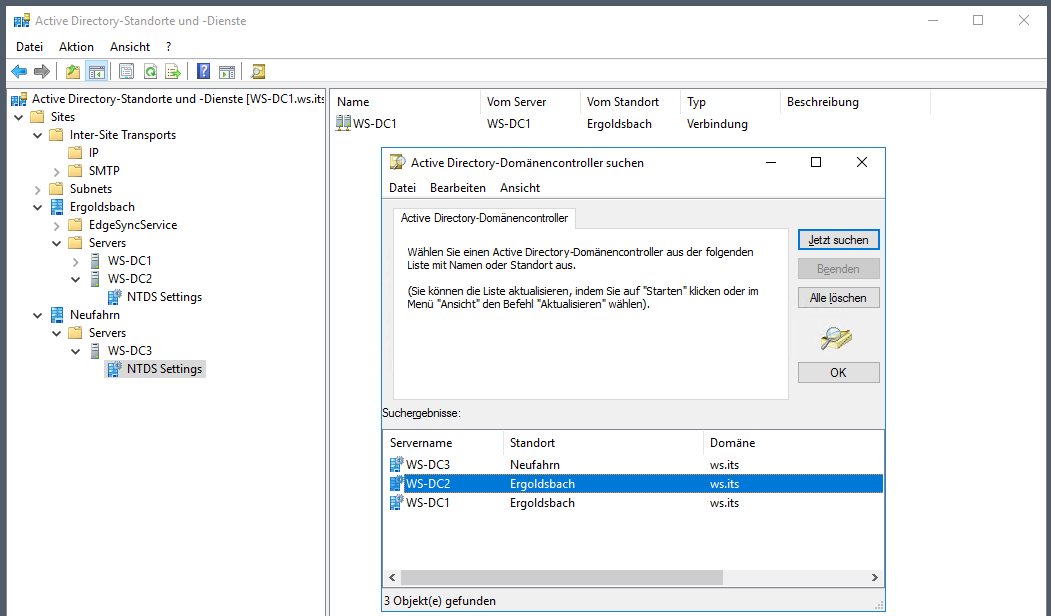
Task: Click the Ergoldsbach site icon in tree
Action: tap(57, 206)
